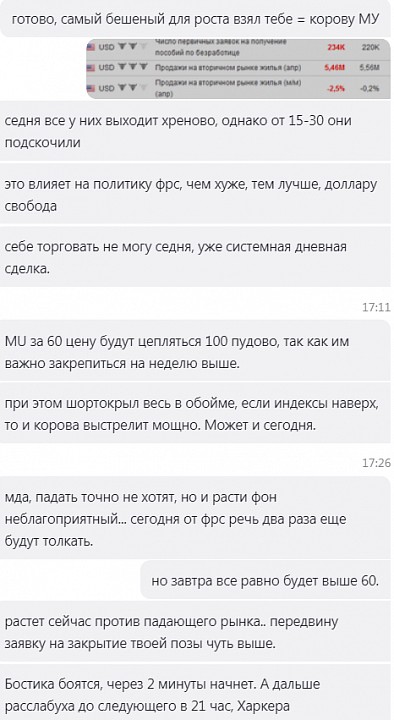394x720 pixels.
Task: Click the 17:11 timestamp
Action: [x=376, y=307]
